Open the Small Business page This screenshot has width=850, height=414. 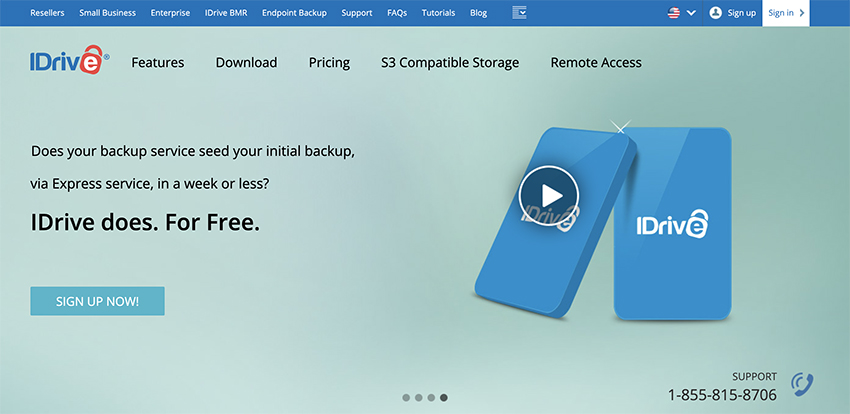(x=107, y=13)
